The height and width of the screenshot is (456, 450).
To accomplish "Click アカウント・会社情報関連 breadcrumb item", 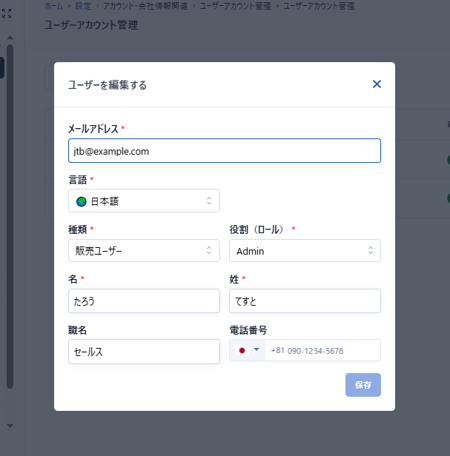I will pyautogui.click(x=145, y=6).
